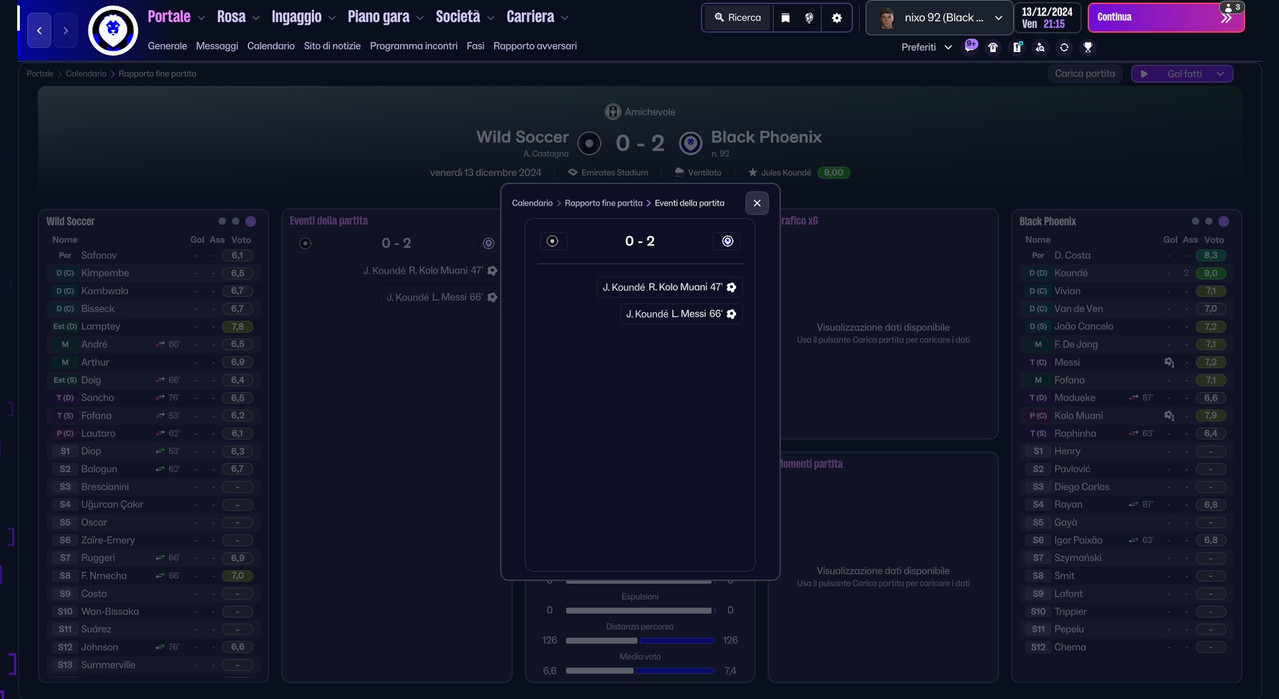1279x699 pixels.
Task: Click the Jules Koundé 9,00 star rating
Action: (x=799, y=173)
